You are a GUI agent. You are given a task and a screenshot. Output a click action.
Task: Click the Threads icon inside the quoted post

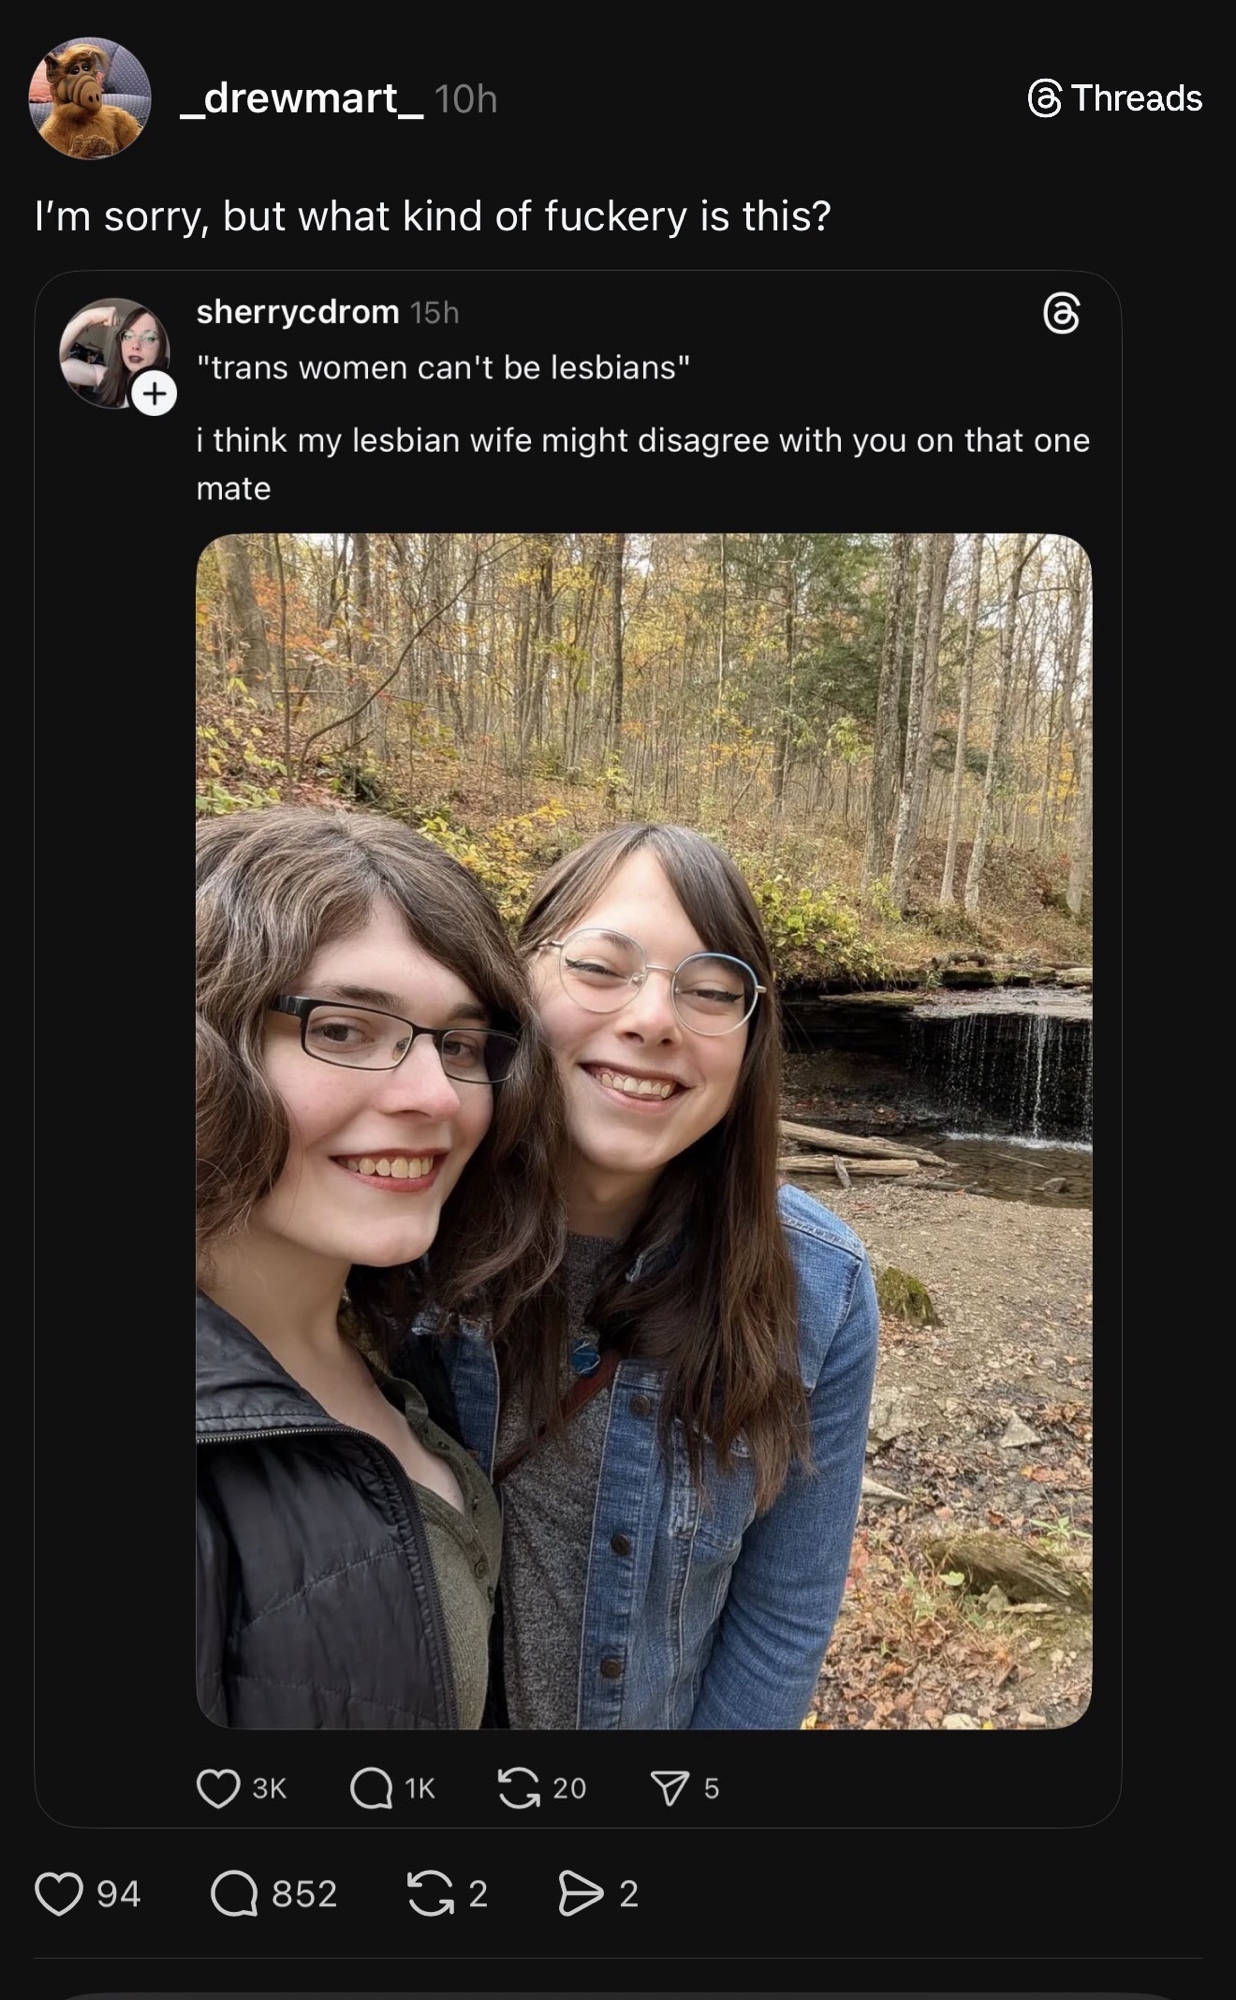[1061, 313]
